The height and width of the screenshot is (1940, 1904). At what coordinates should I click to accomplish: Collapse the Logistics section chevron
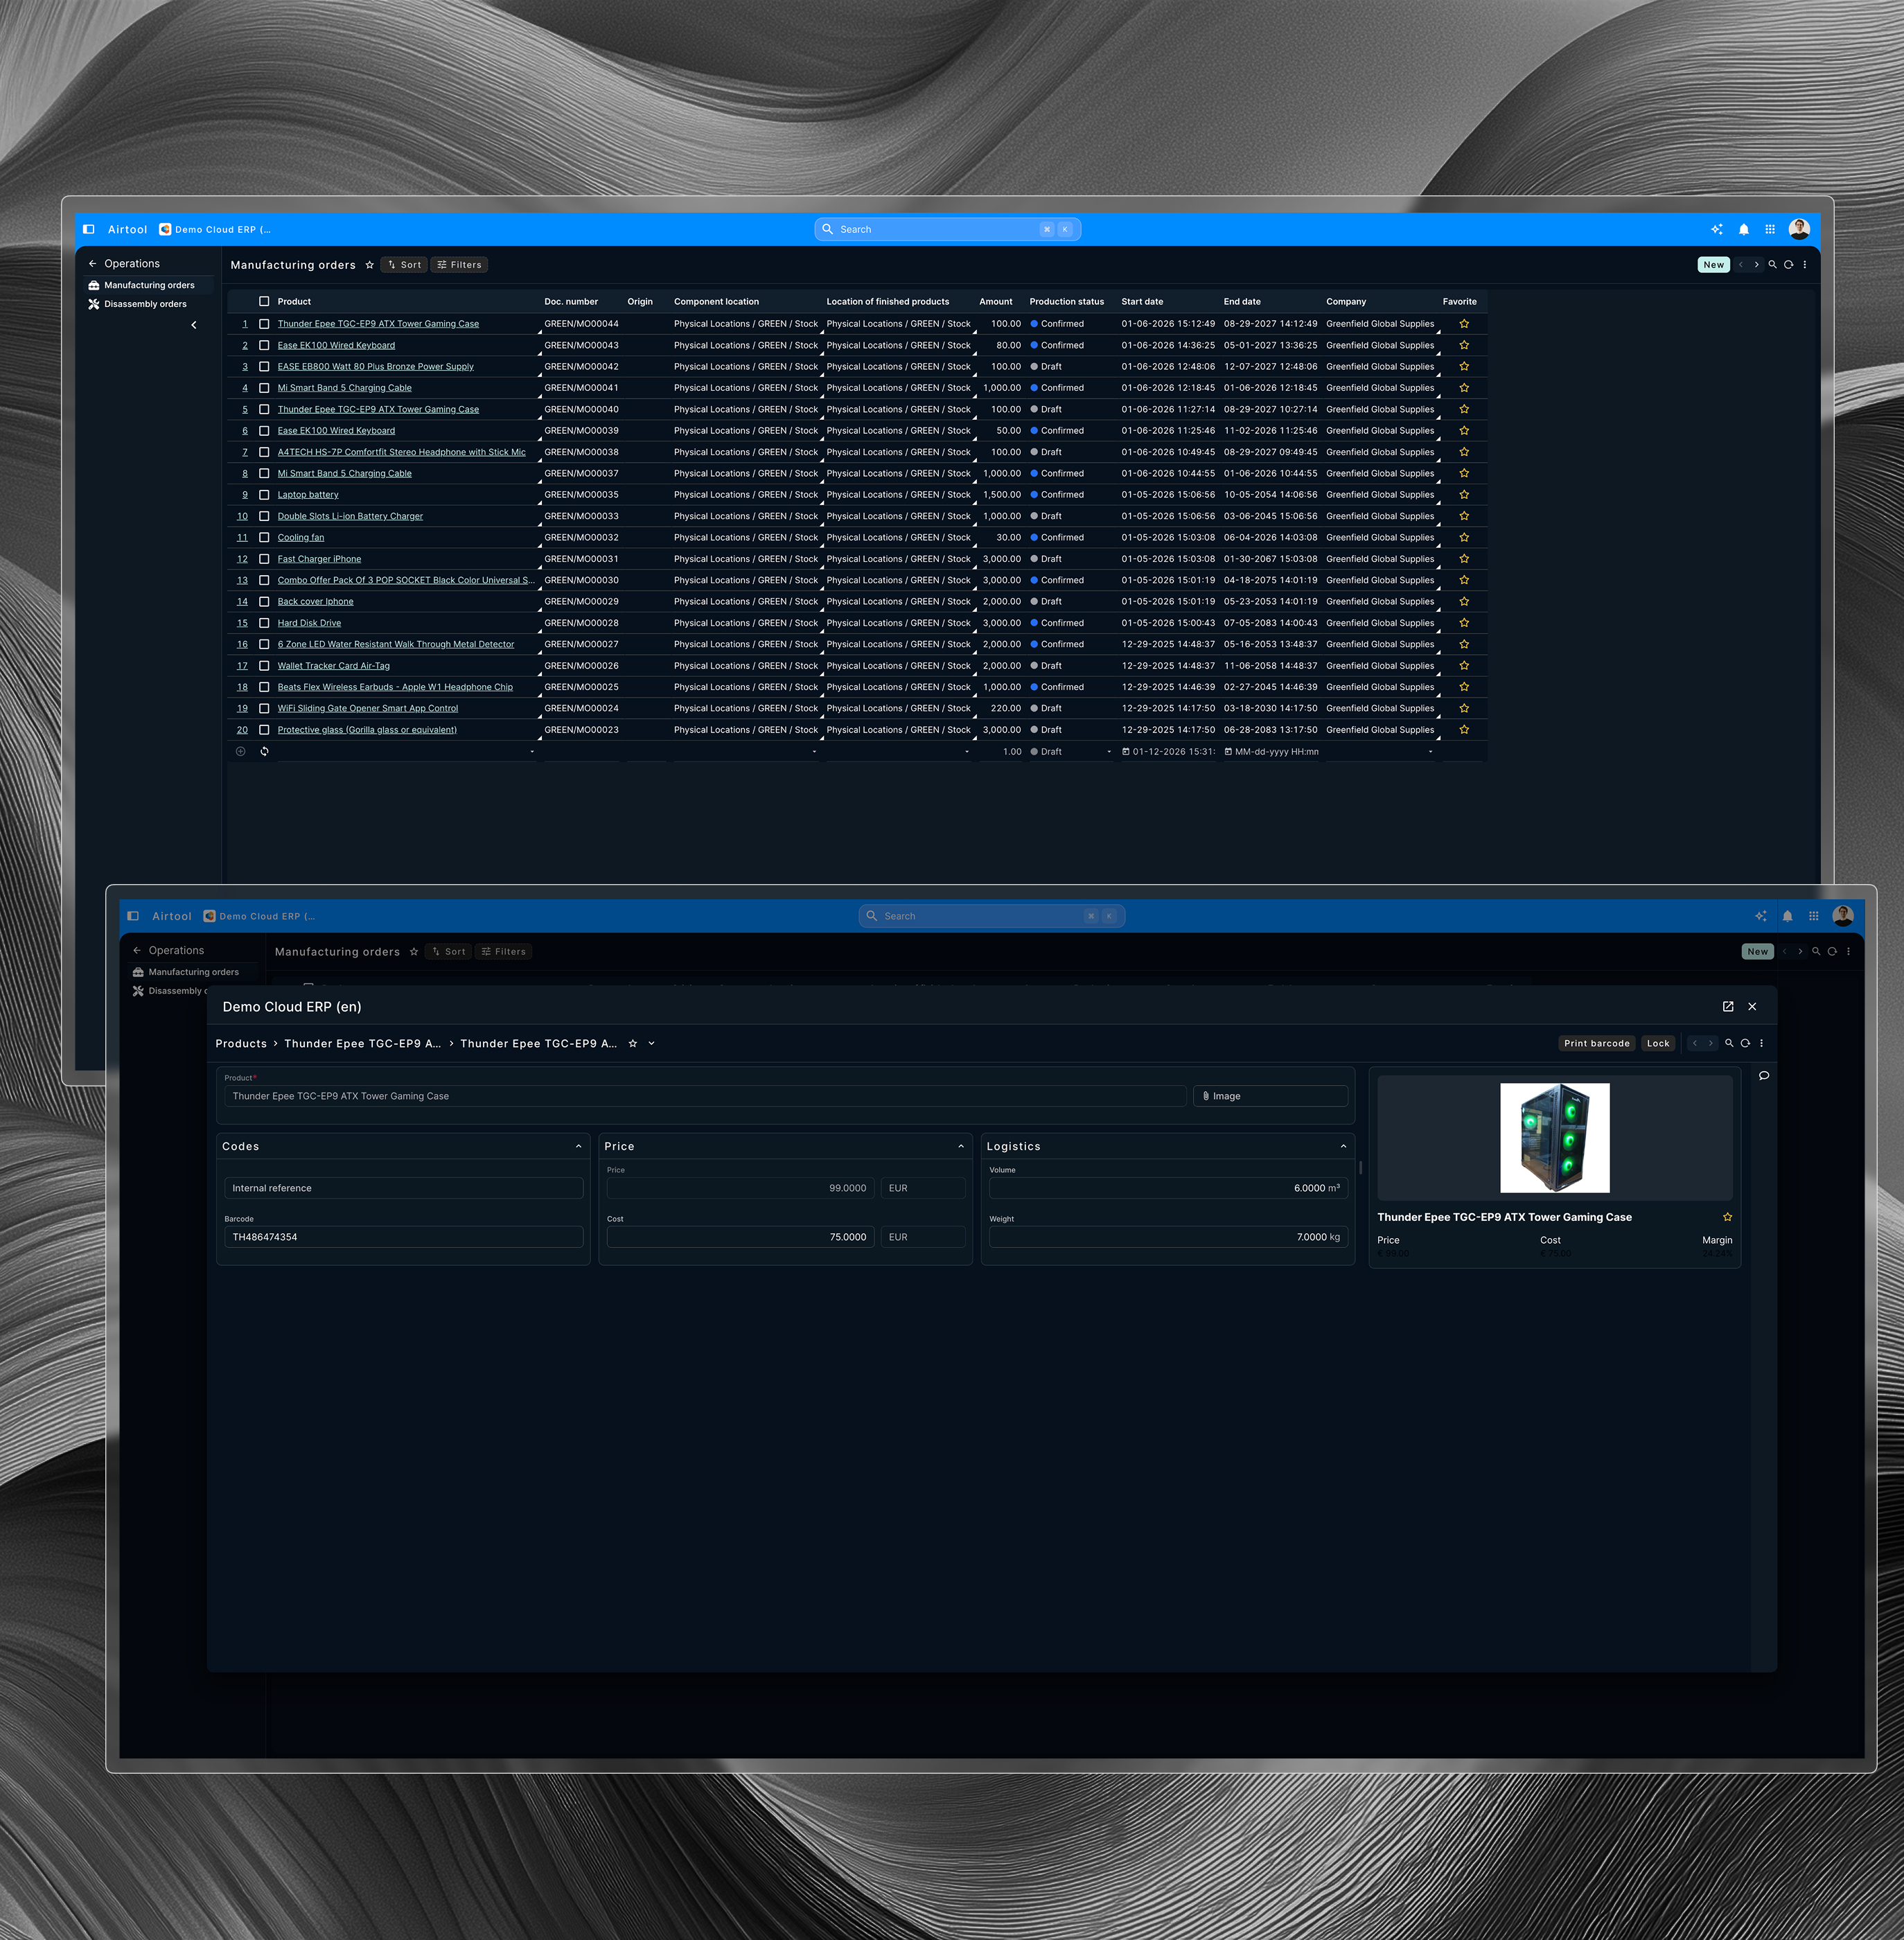click(1343, 1147)
